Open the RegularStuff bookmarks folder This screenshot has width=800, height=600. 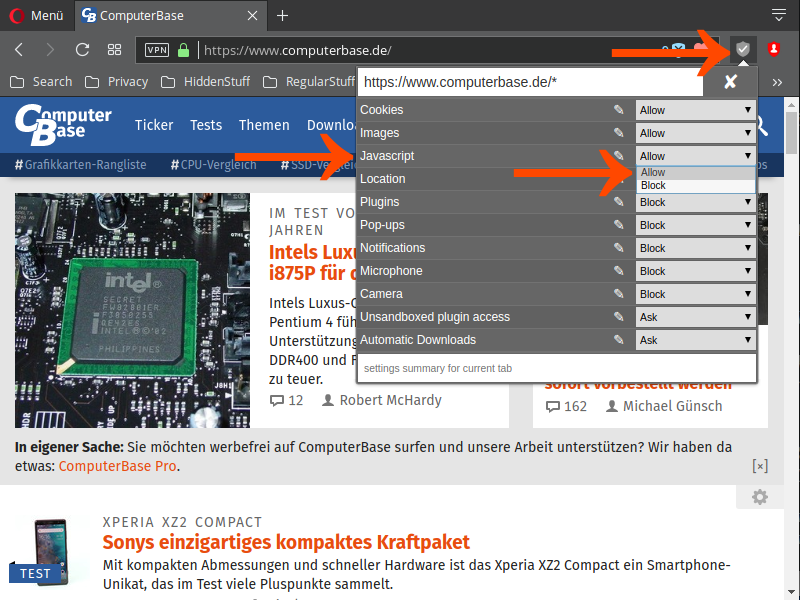(x=309, y=82)
